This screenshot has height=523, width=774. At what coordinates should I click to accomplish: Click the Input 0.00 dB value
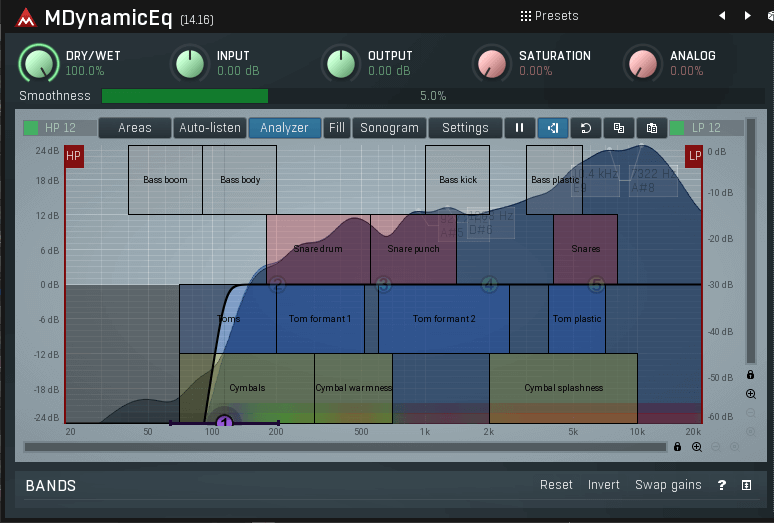(x=238, y=71)
